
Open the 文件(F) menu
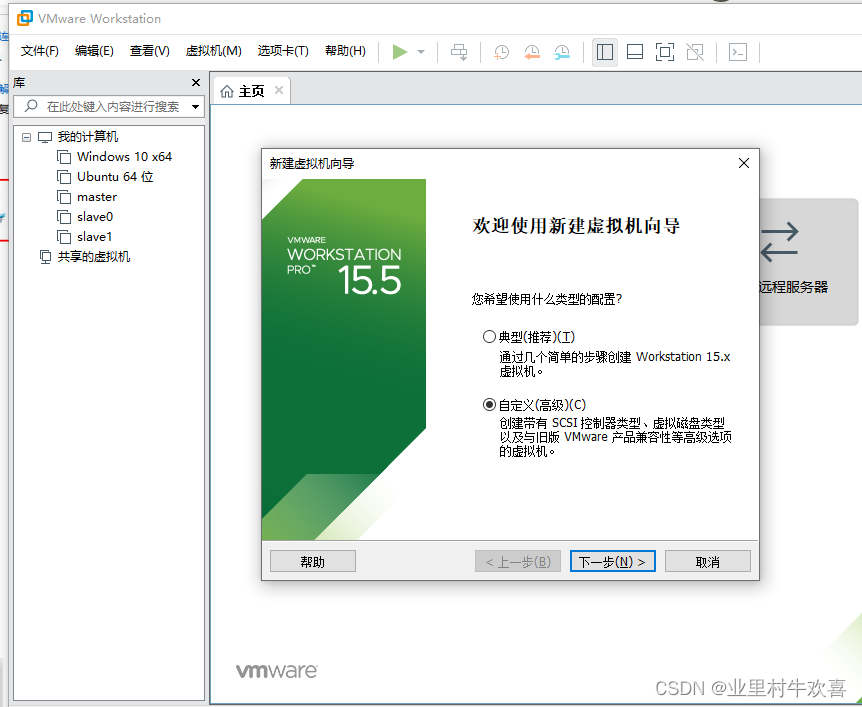[x=40, y=51]
